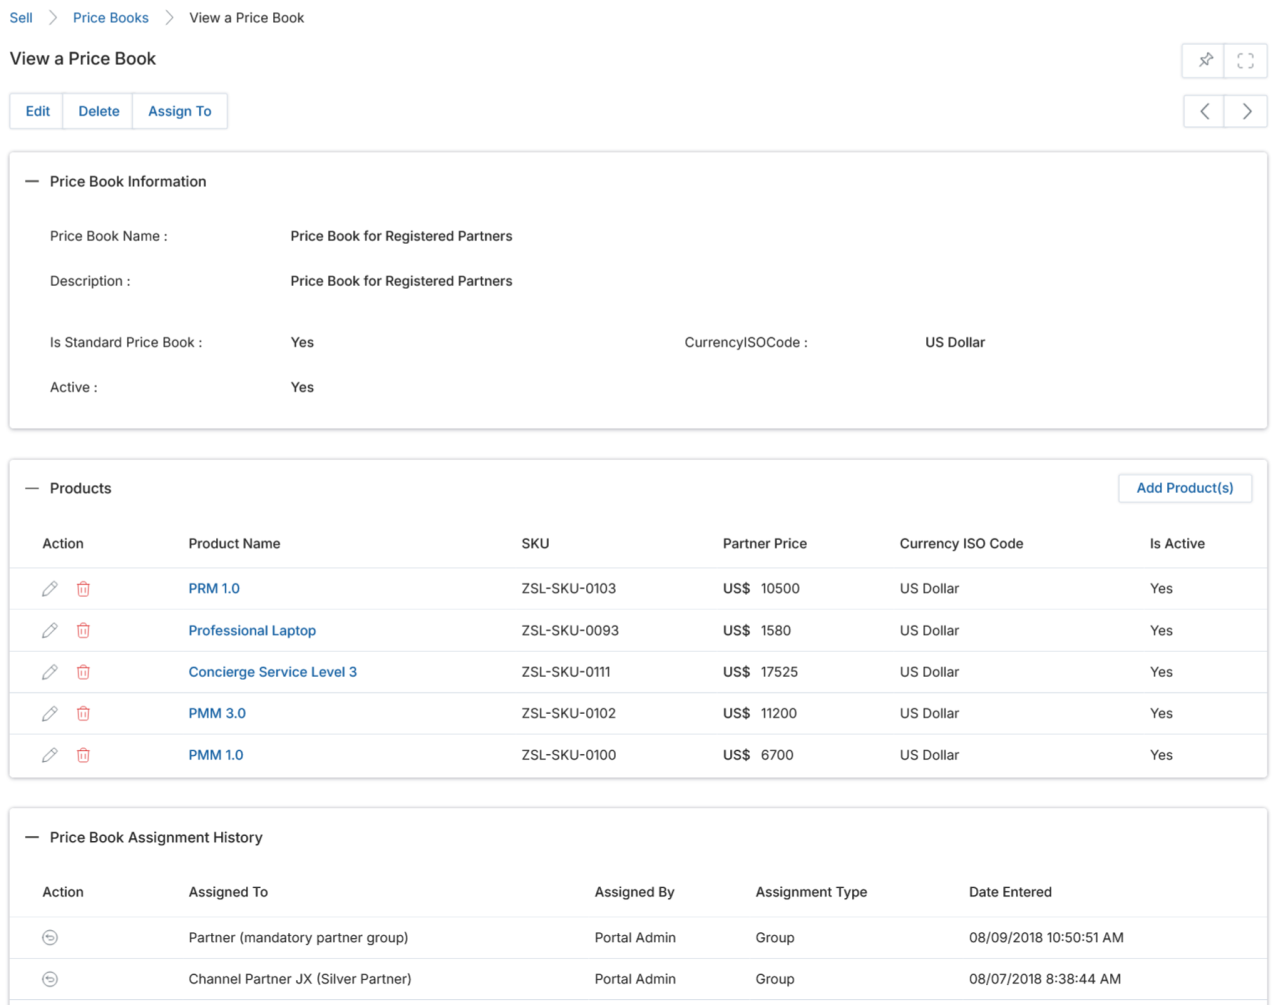Click the Assigned To column header
This screenshot has height=1005, width=1274.
[x=228, y=892]
